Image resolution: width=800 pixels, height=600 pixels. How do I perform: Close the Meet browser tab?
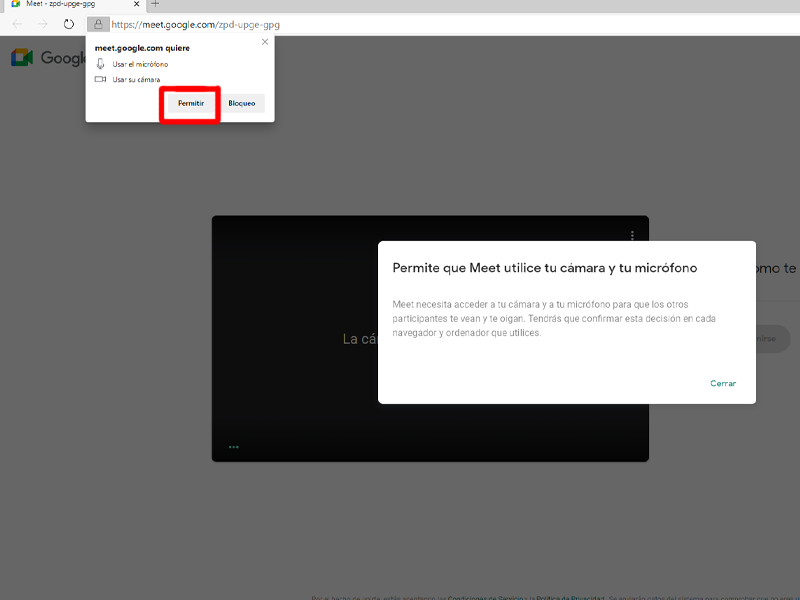point(136,4)
